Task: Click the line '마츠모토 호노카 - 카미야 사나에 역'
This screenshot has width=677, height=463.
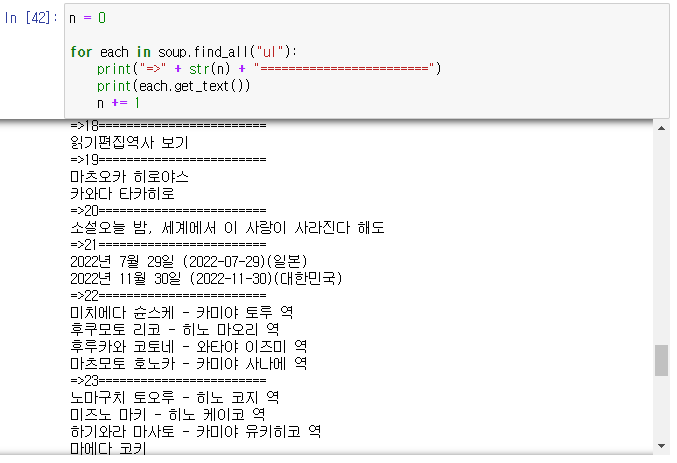Action: click(x=189, y=364)
